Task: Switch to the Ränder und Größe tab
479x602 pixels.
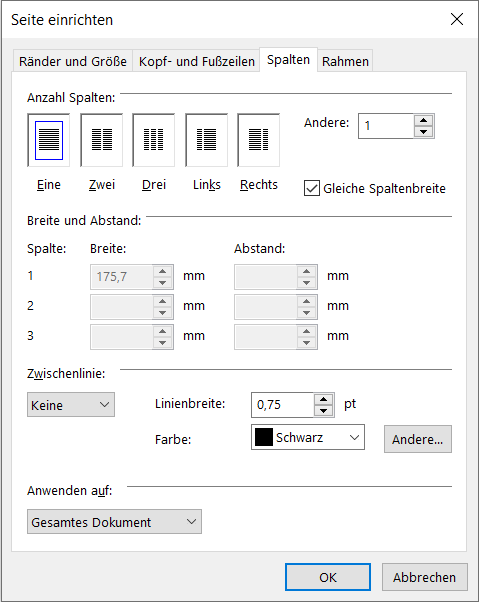Action: click(x=73, y=61)
